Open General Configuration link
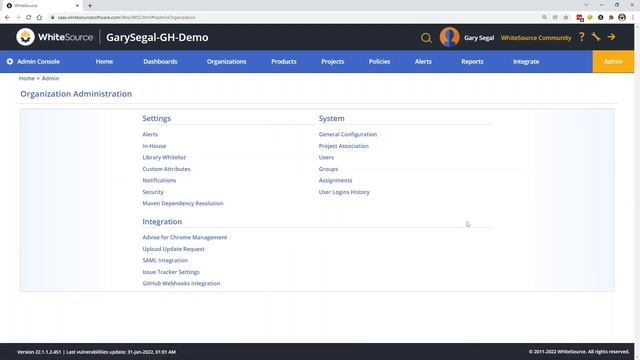 pyautogui.click(x=348, y=134)
